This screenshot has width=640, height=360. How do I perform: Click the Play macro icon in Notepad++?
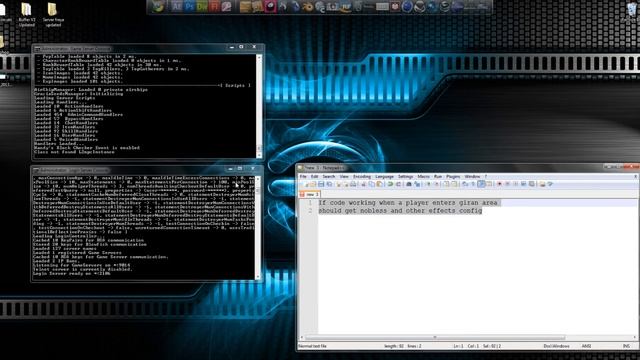516,184
